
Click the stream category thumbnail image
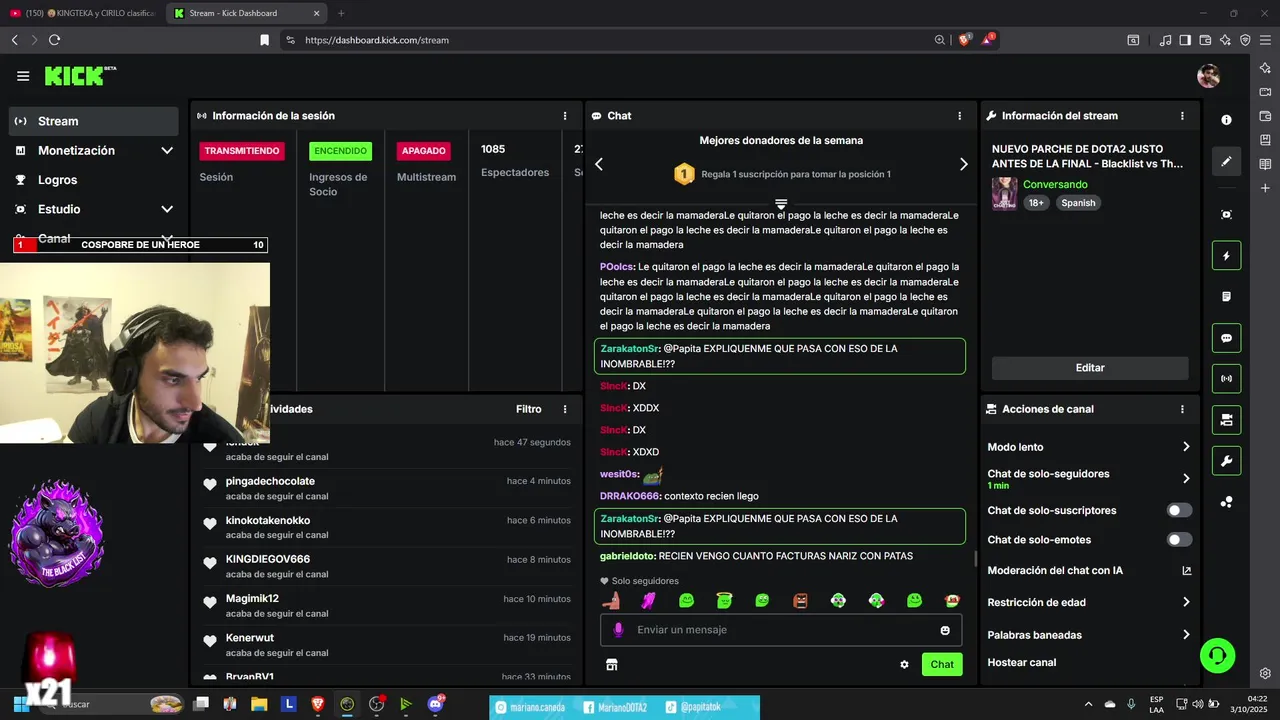pos(1004,194)
